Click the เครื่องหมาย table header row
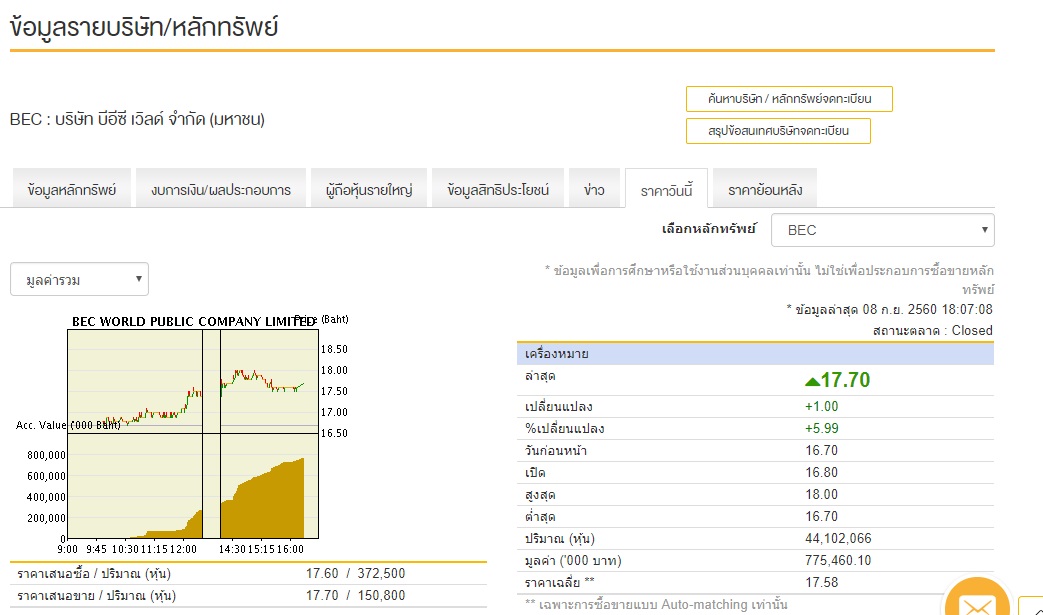 click(755, 354)
